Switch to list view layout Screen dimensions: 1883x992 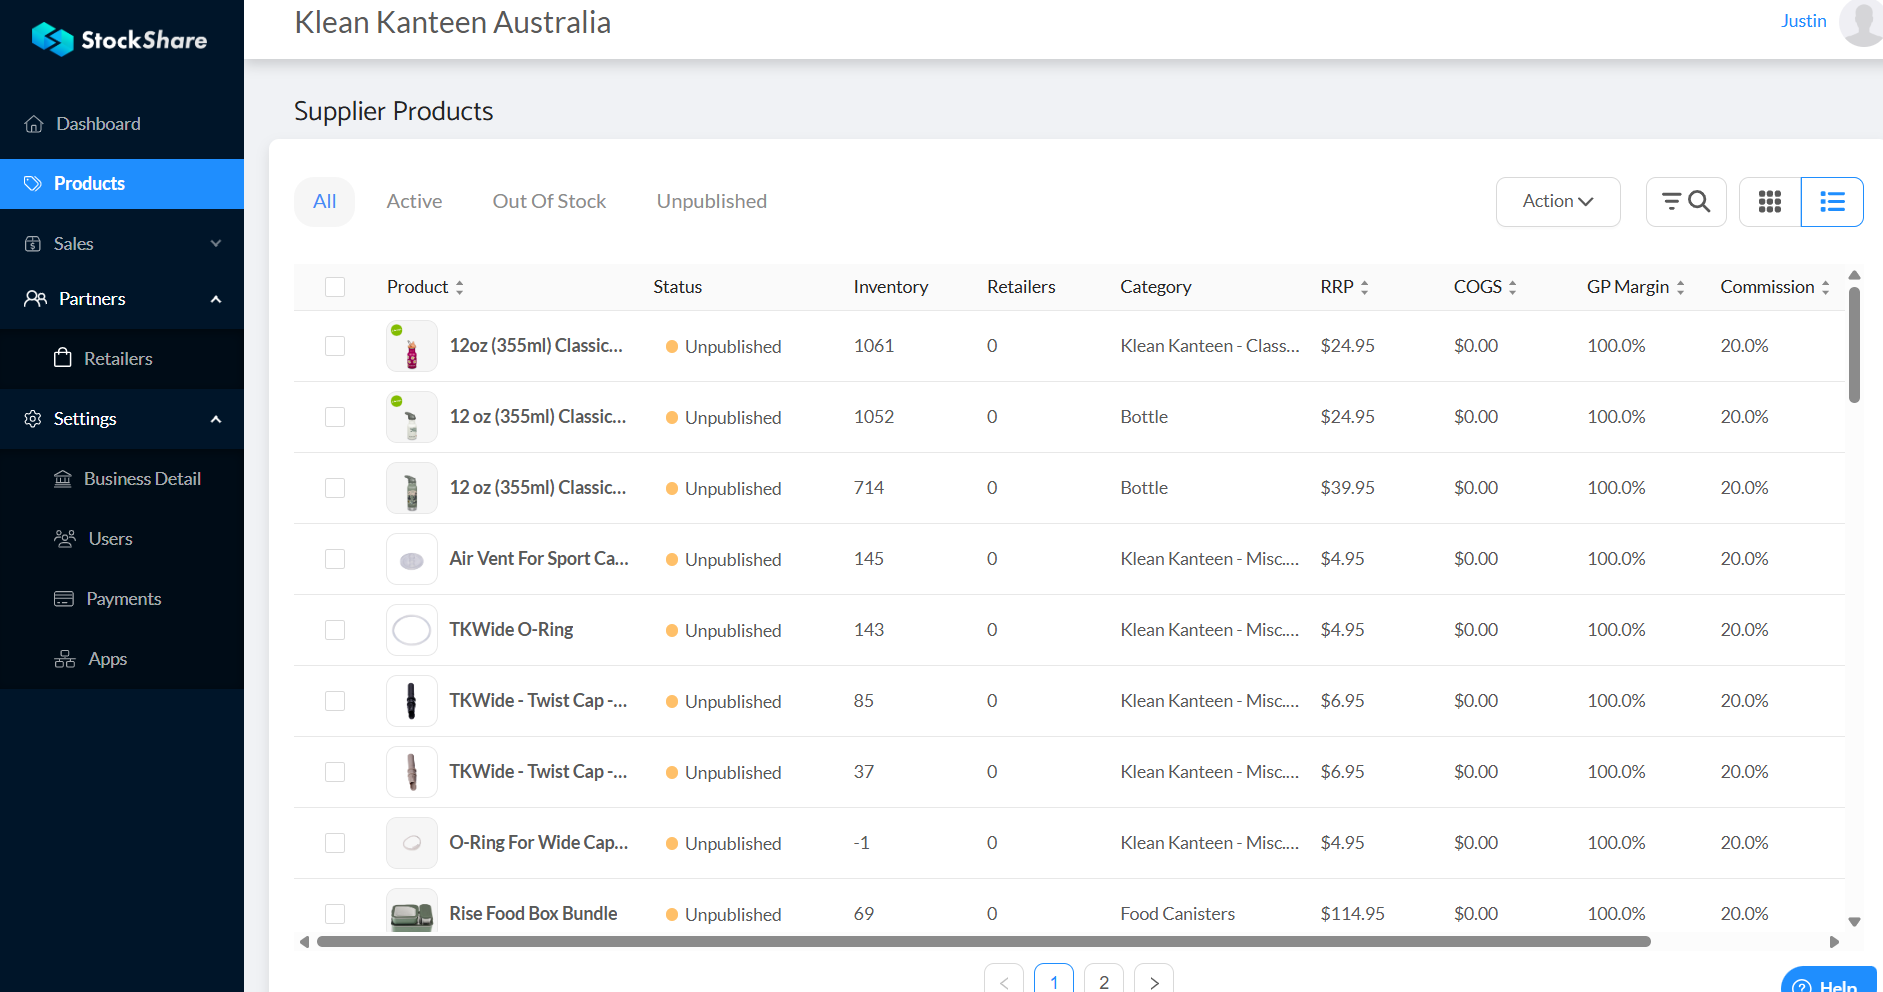[x=1831, y=202]
